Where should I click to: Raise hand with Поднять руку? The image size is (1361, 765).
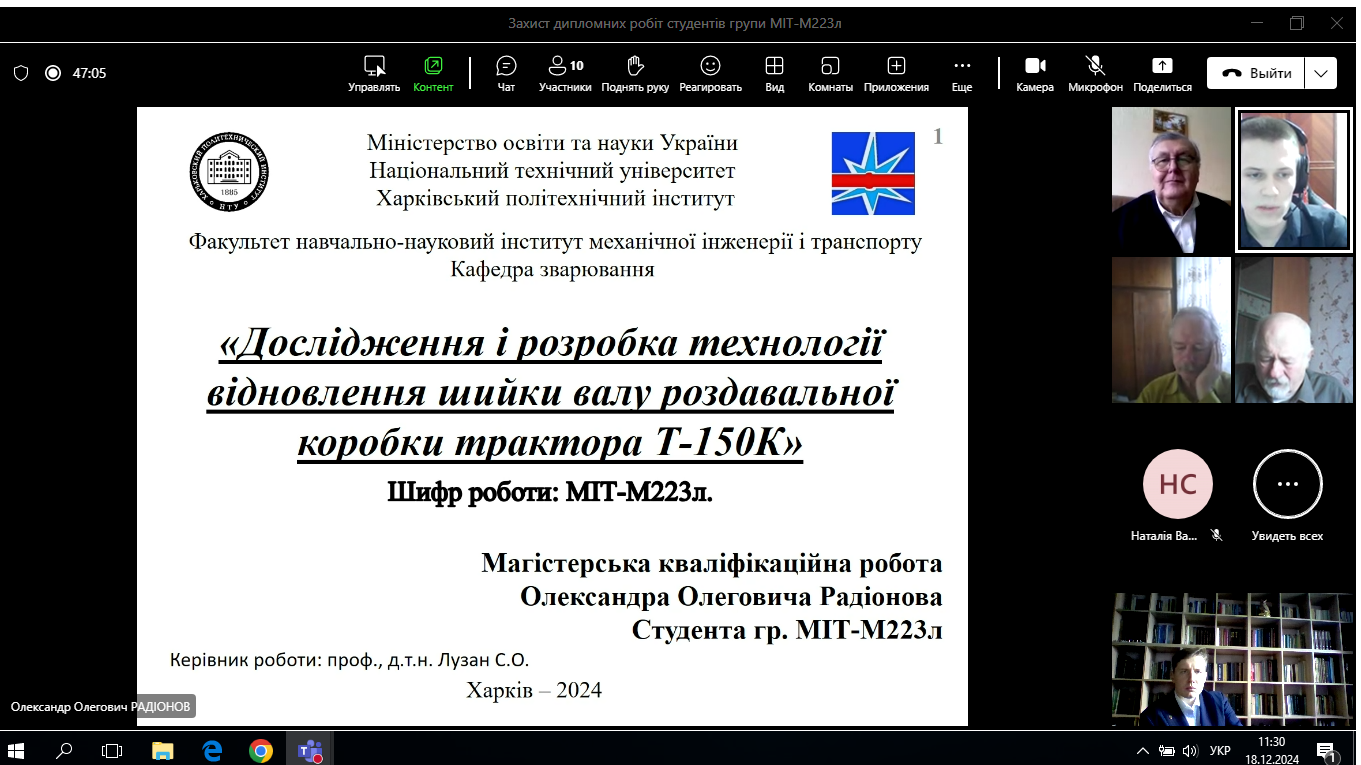point(635,73)
